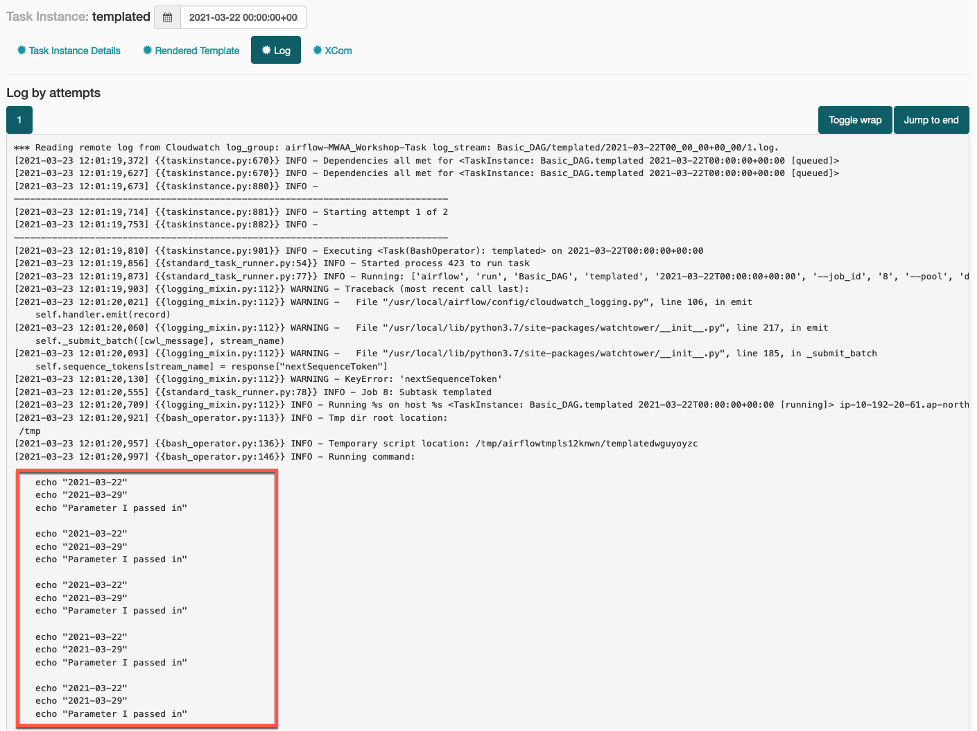977x731 pixels.
Task: Select the active Log tab
Action: (276, 49)
